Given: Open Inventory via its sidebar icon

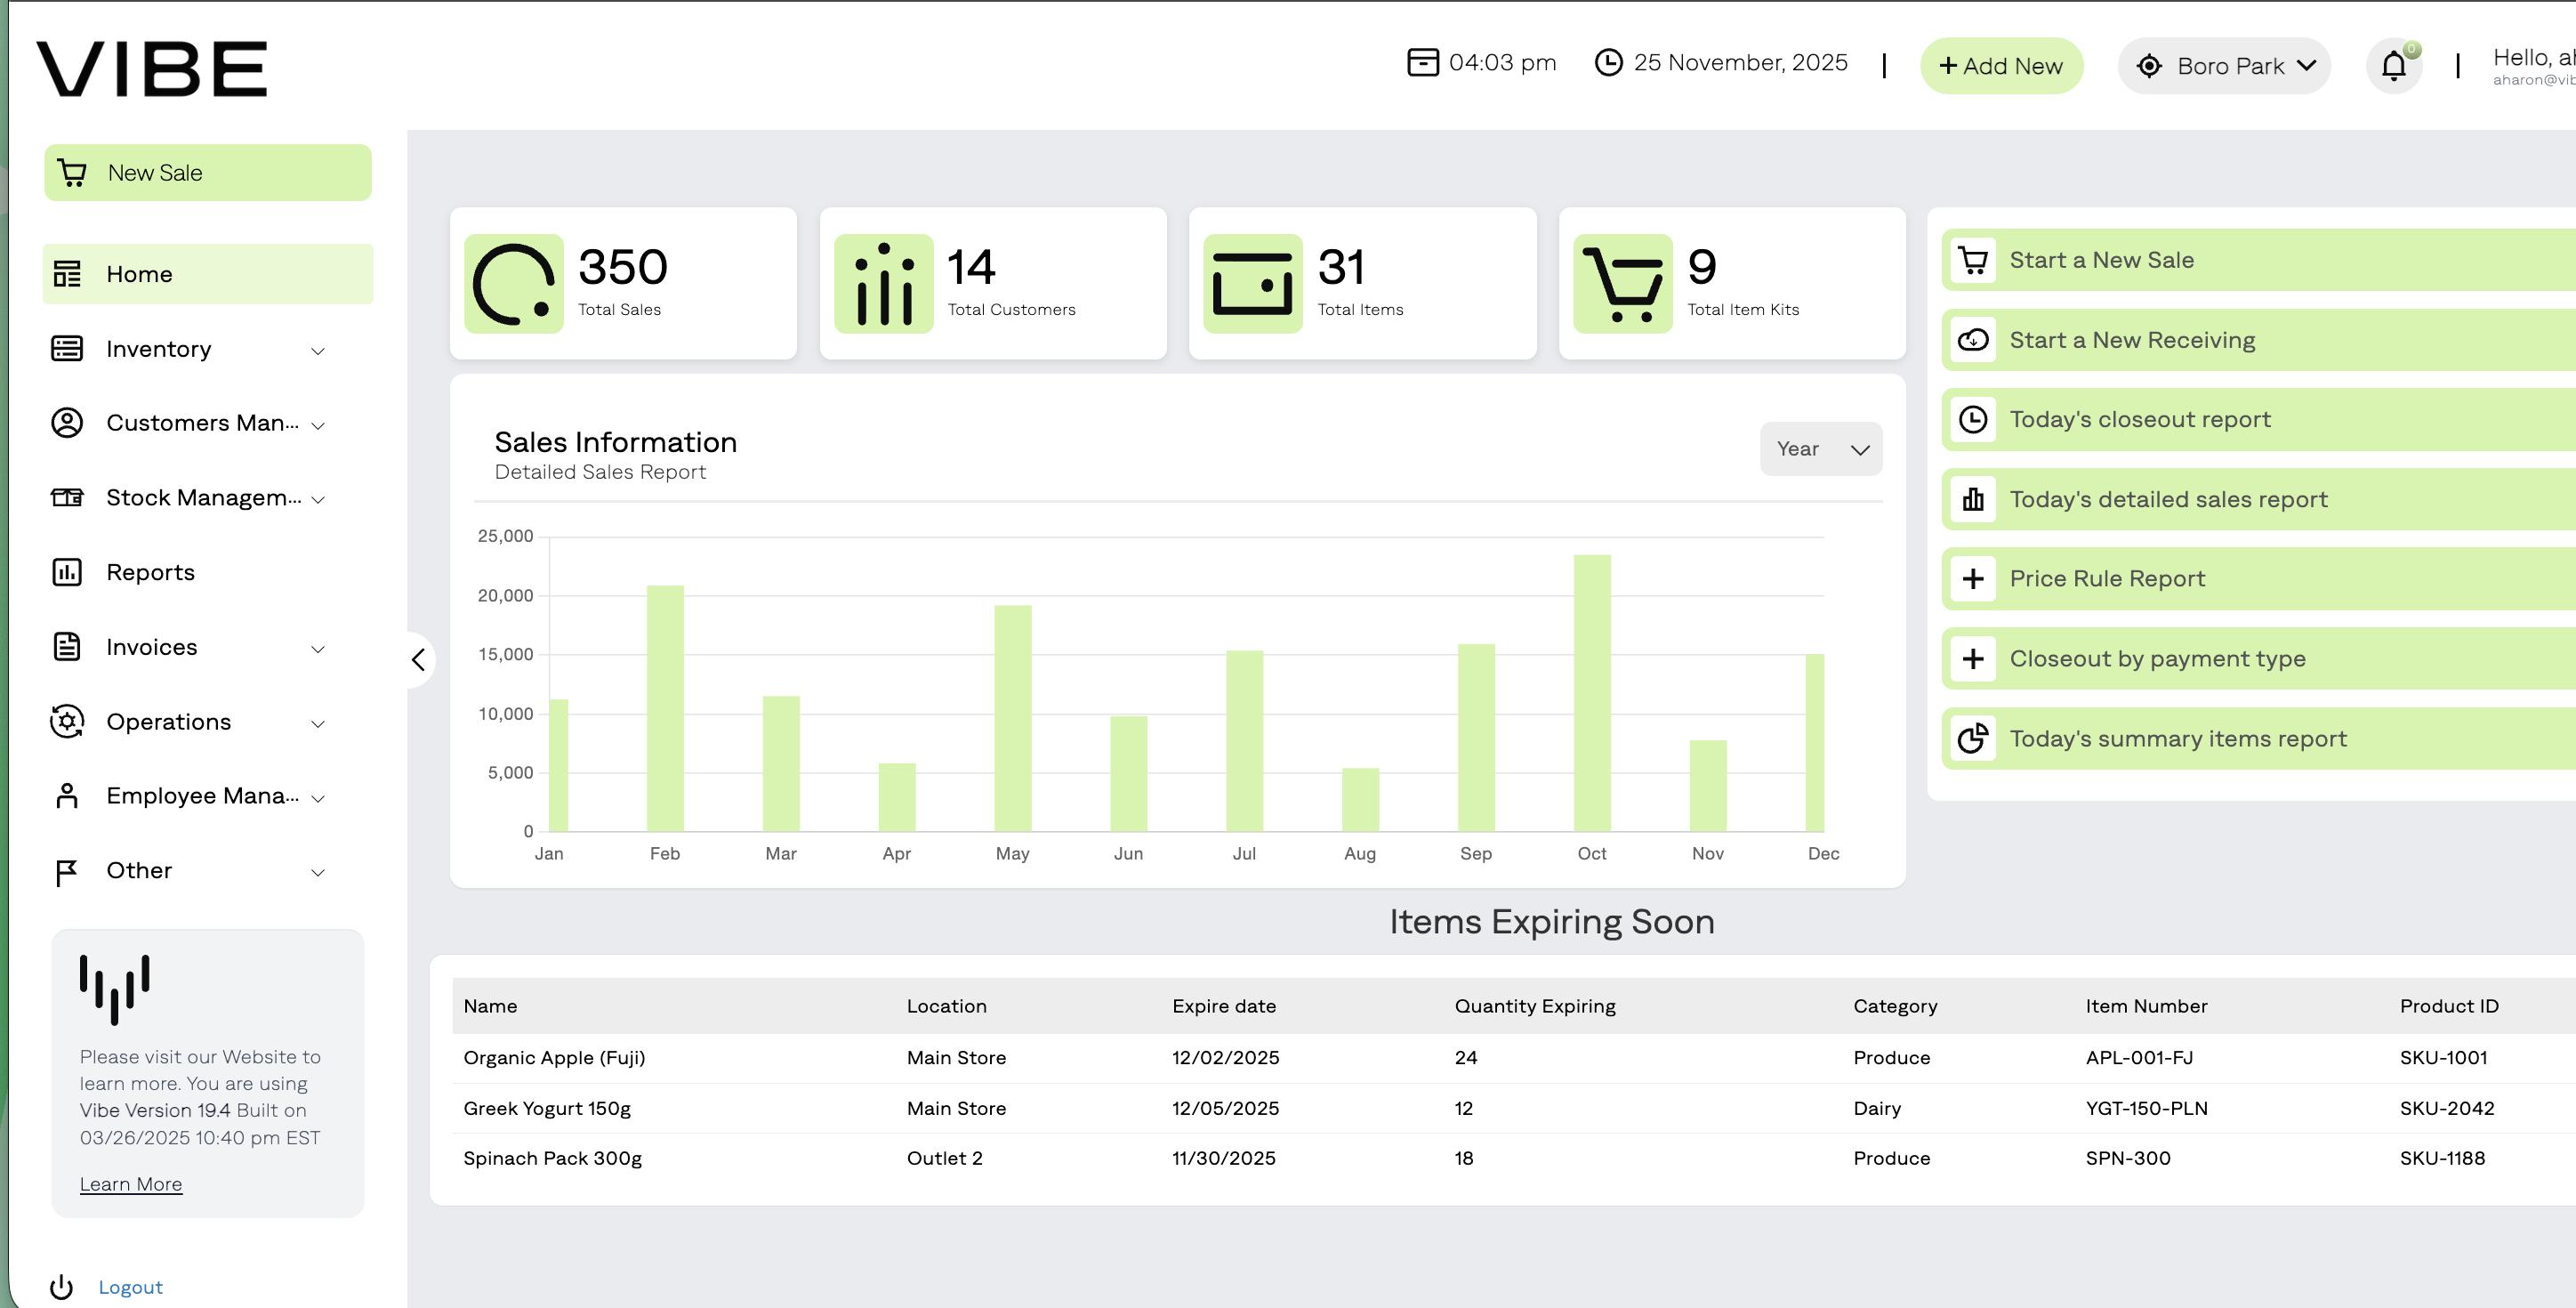Looking at the screenshot, I should click(x=66, y=348).
